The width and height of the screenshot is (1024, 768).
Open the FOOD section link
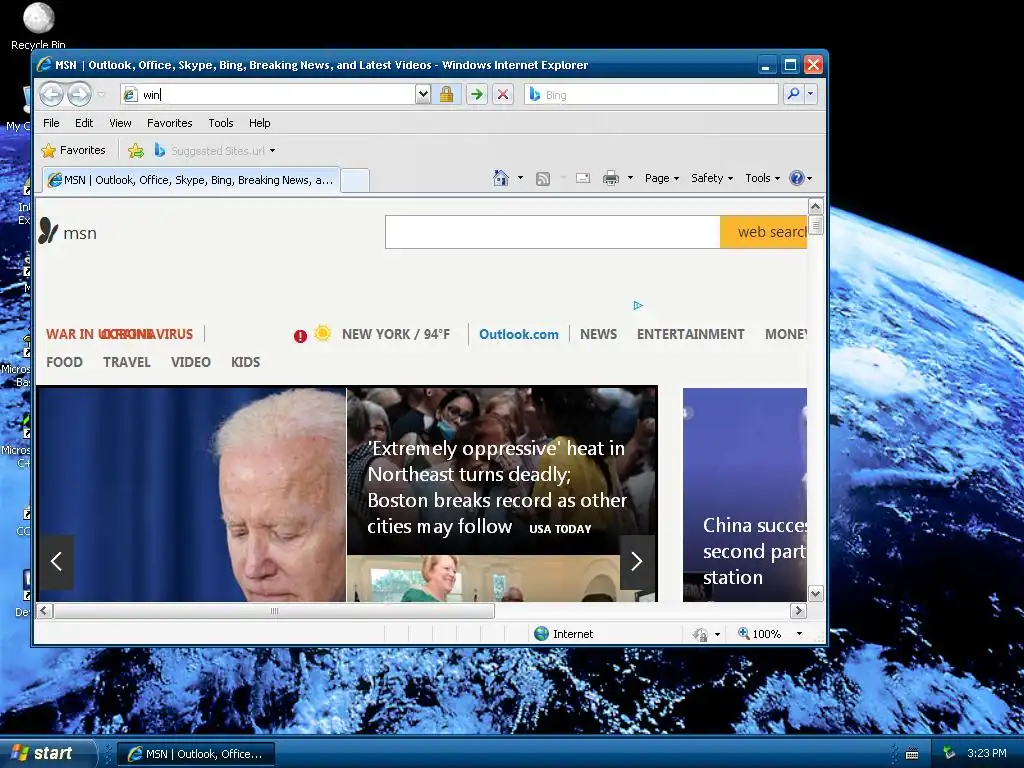[64, 362]
